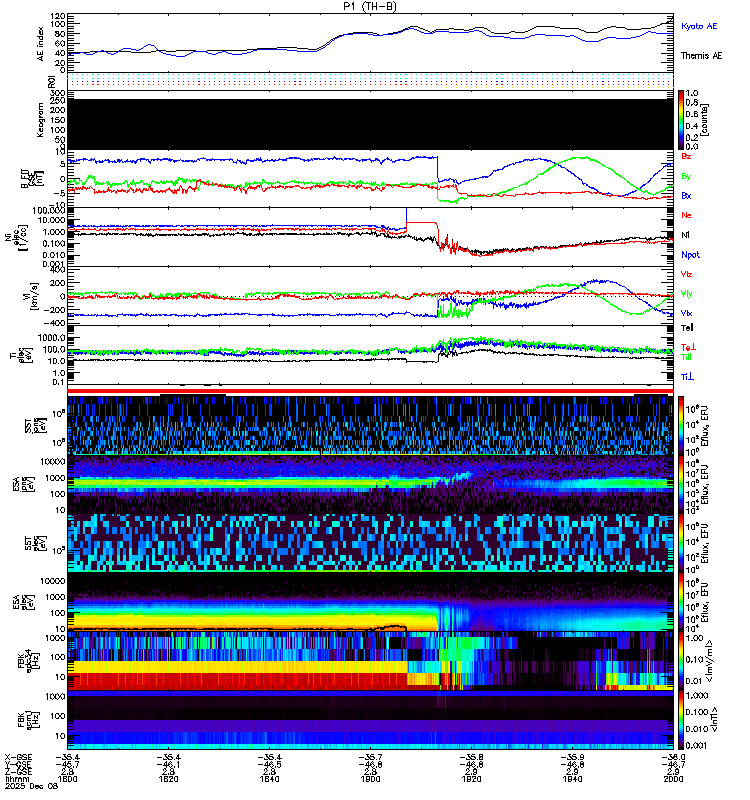750x800 pixels.
Task: Click the 1820 time axis tick label
Action: tap(471, 779)
